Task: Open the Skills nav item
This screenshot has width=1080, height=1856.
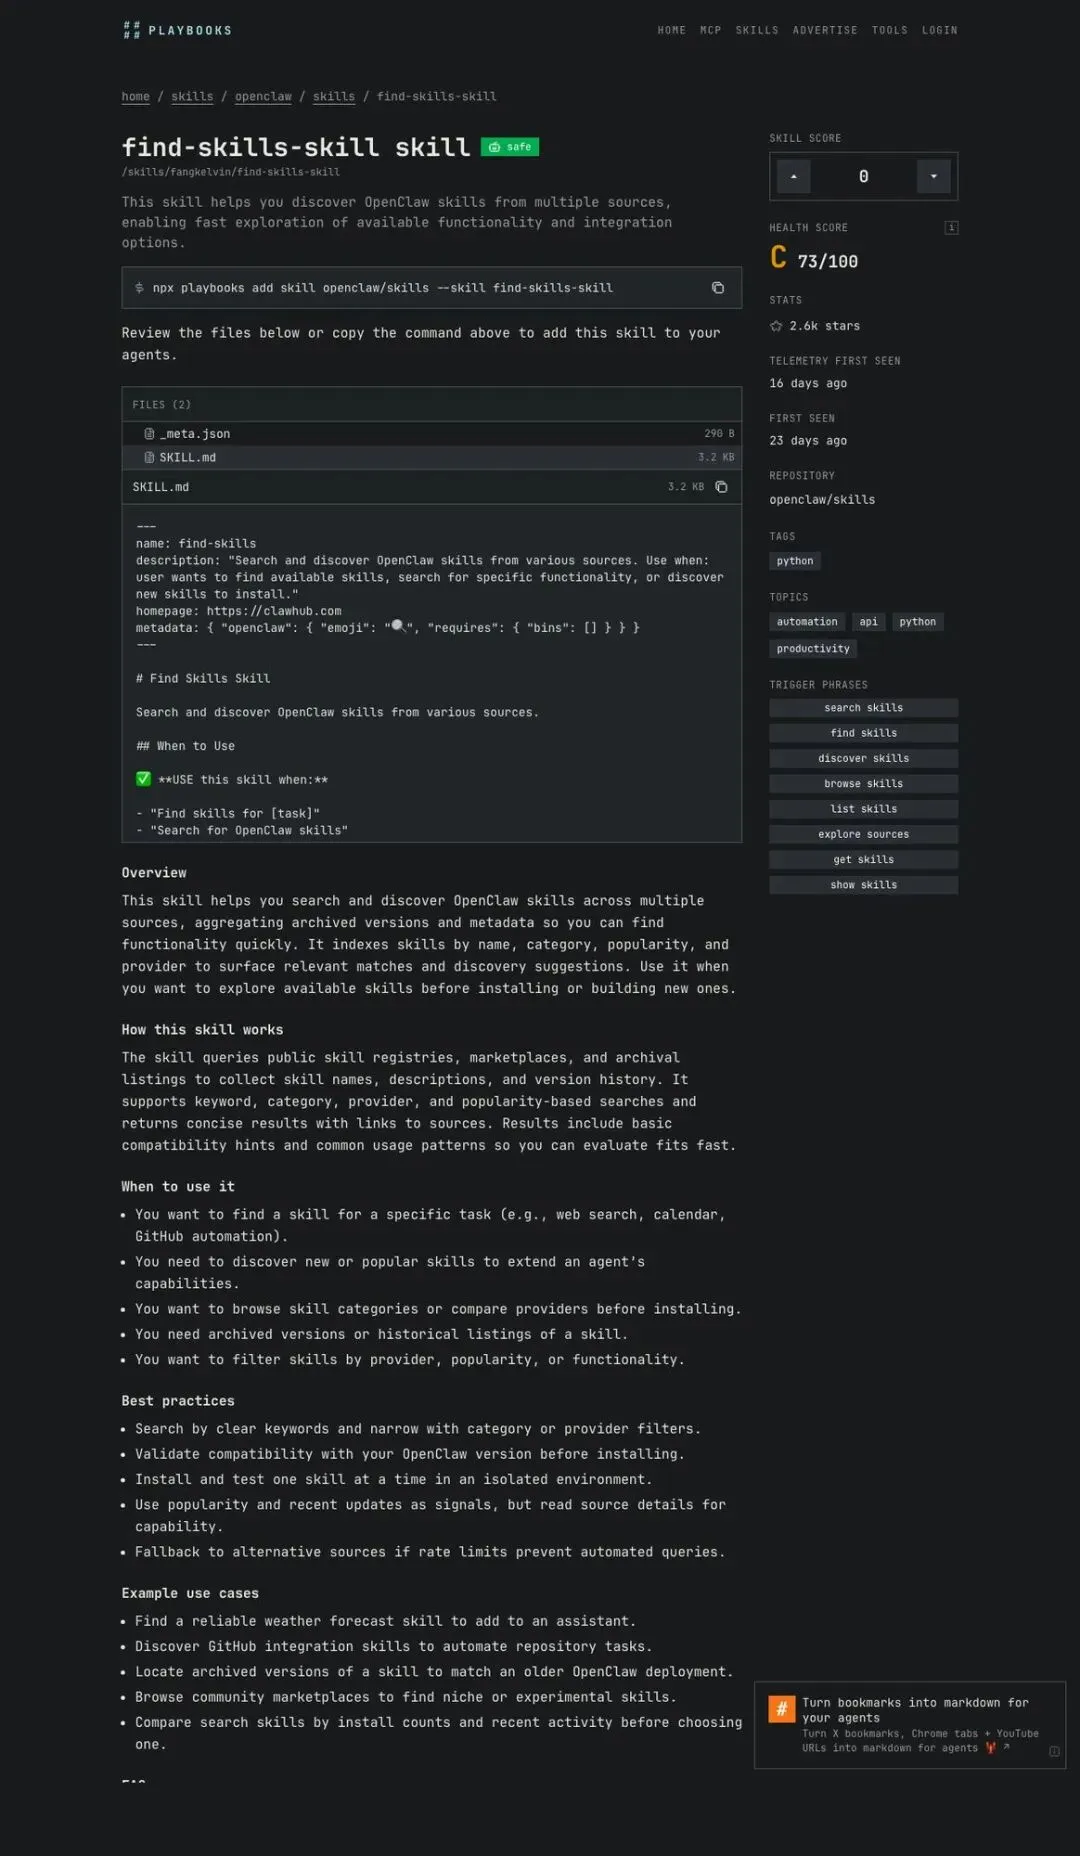Action: (757, 31)
